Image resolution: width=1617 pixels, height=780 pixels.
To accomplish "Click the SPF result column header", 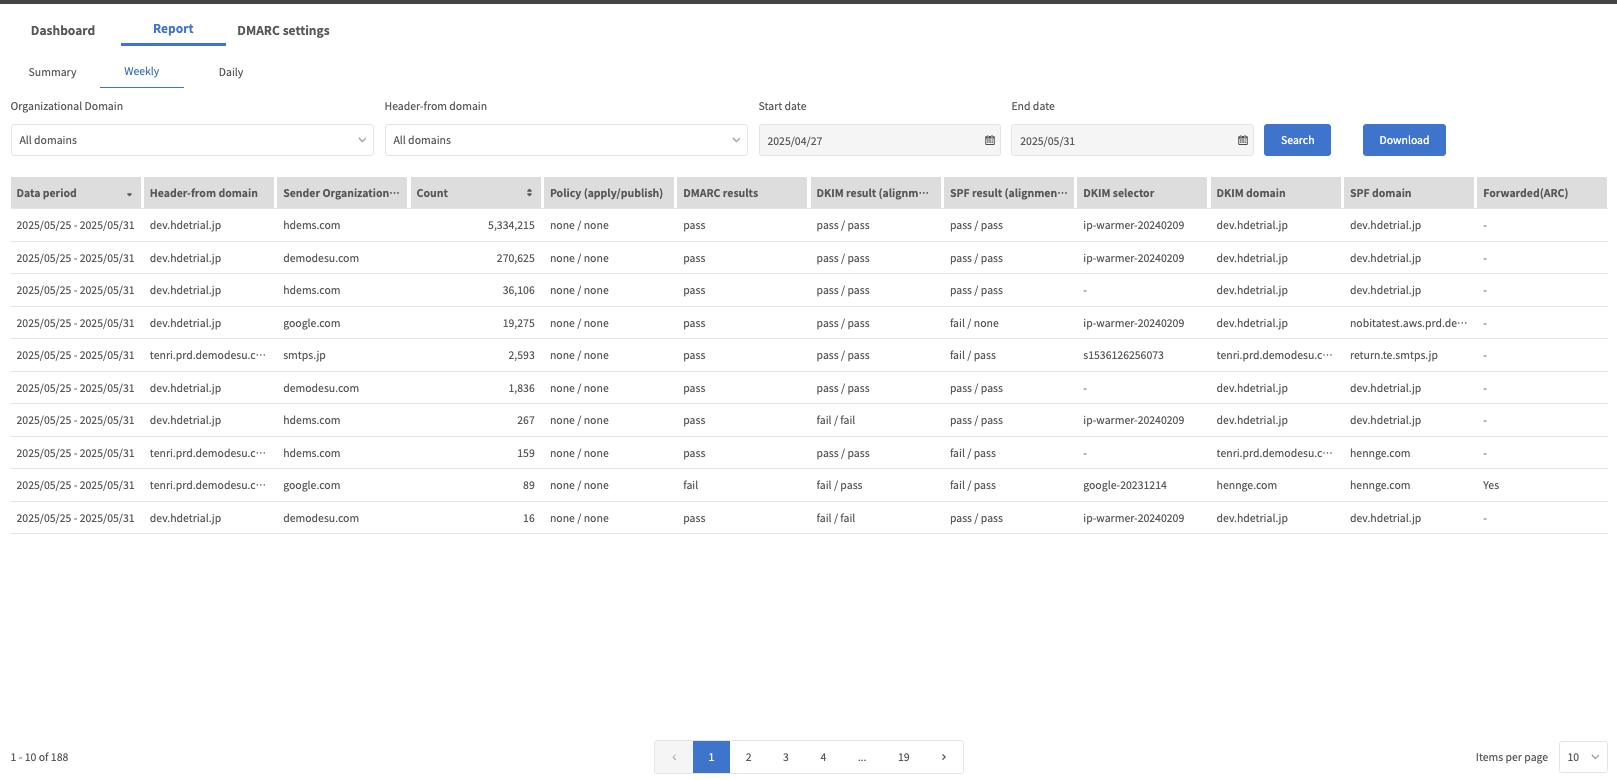I will (1008, 193).
